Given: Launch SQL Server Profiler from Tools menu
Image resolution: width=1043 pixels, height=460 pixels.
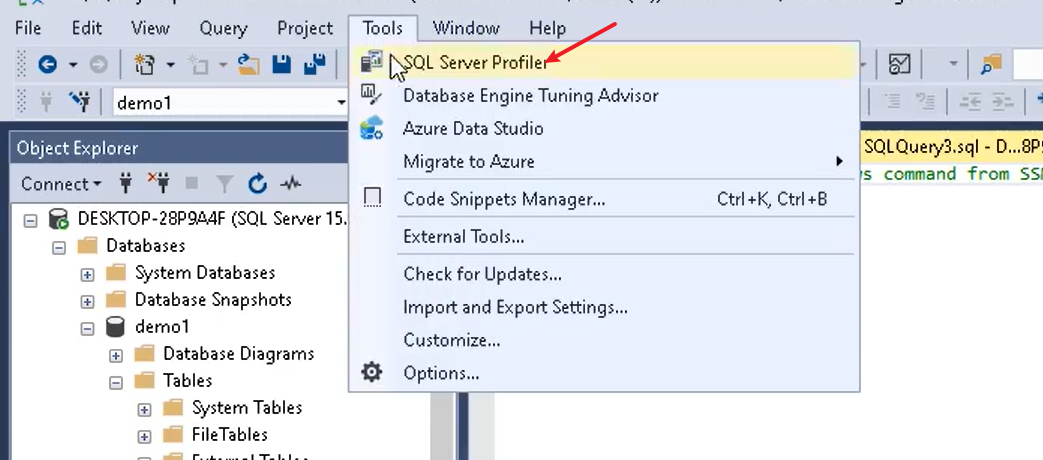Looking at the screenshot, I should 605,62.
